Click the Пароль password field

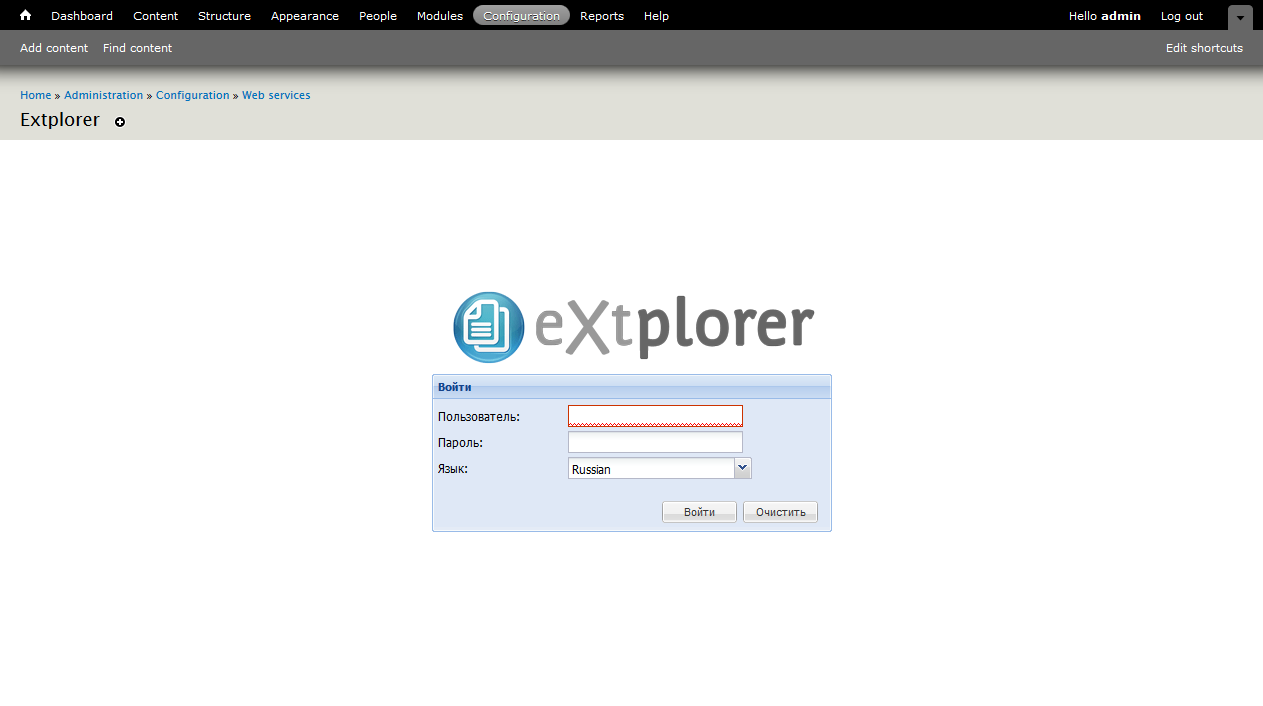point(655,441)
